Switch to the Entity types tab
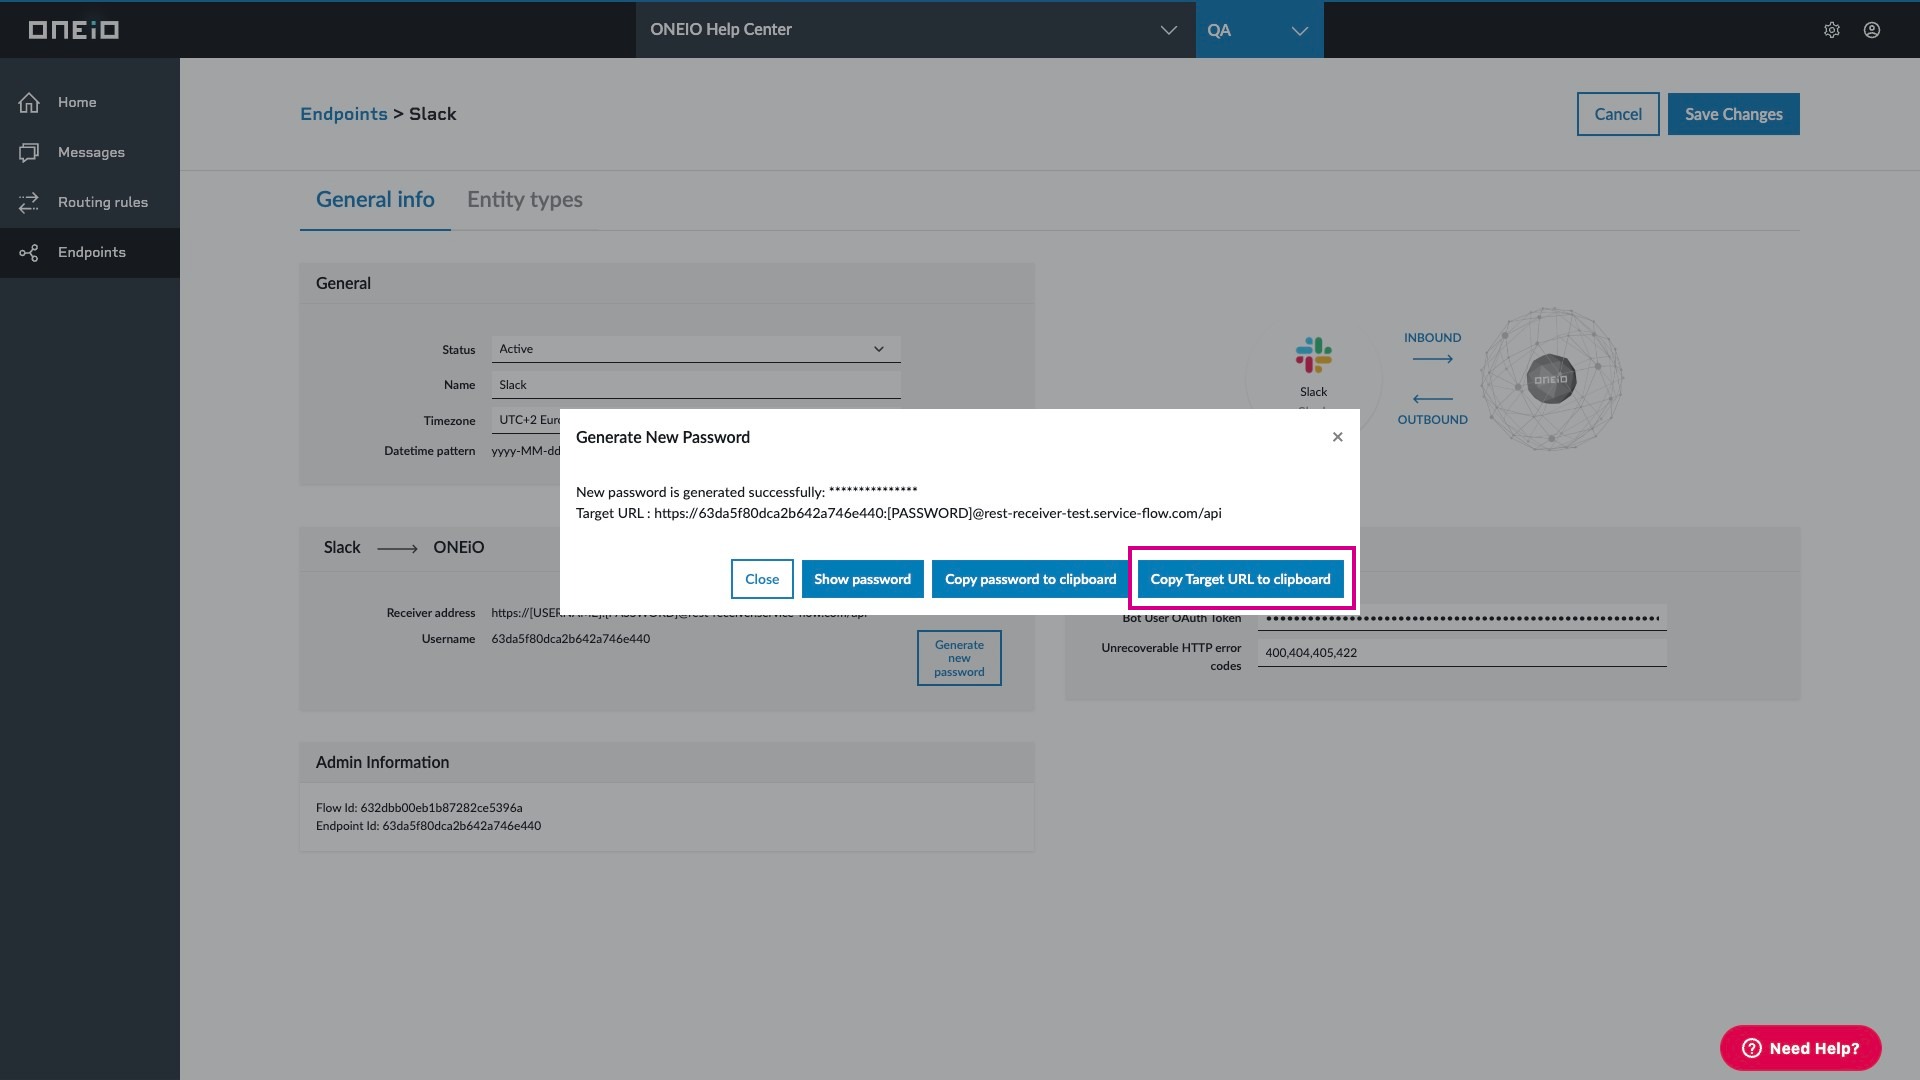This screenshot has width=1920, height=1080. tap(524, 200)
